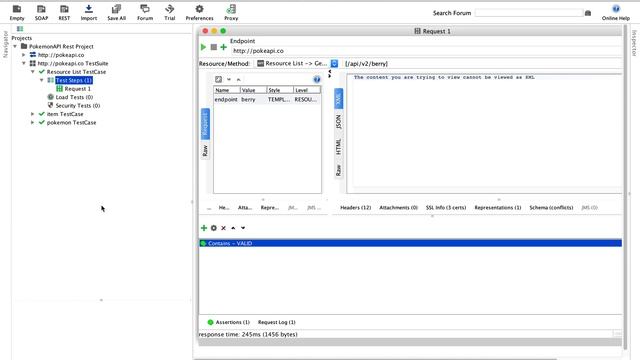Open the Forum toolbar item
Viewport: 640px width, 360px height.
[x=145, y=13]
